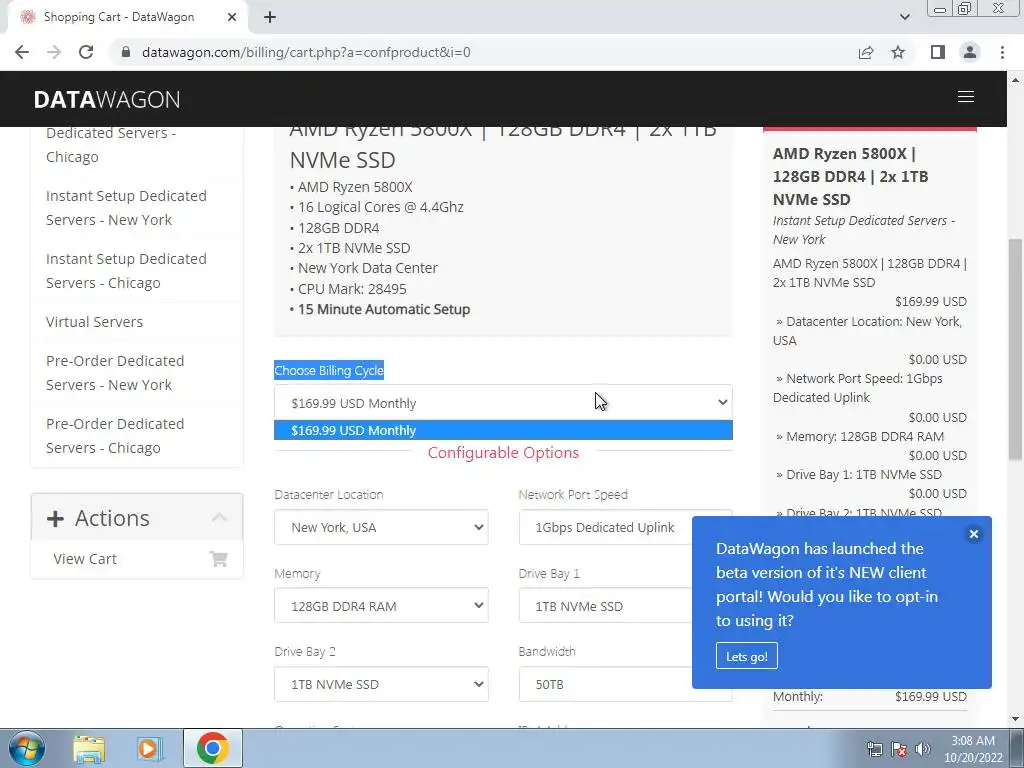The width and height of the screenshot is (1024, 768).
Task: Open the Drive Bay 2 dropdown
Action: (381, 684)
